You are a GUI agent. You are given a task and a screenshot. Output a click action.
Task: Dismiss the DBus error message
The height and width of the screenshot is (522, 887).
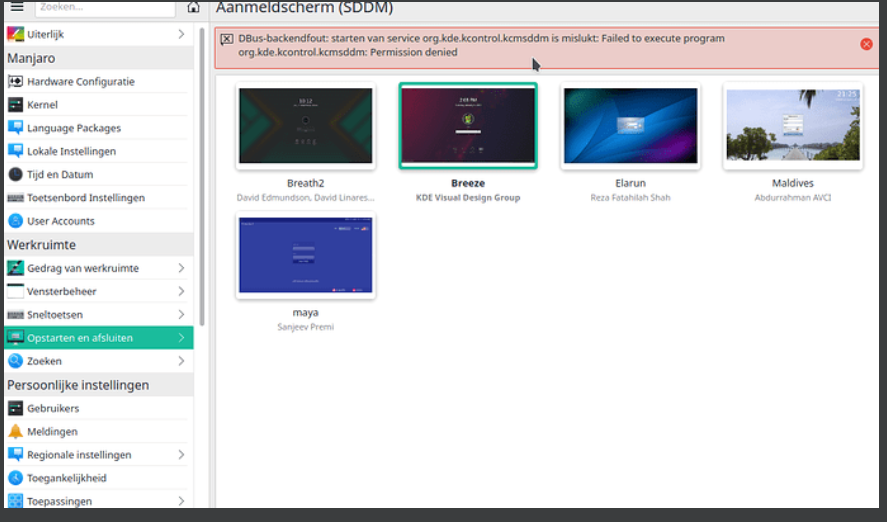point(866,44)
